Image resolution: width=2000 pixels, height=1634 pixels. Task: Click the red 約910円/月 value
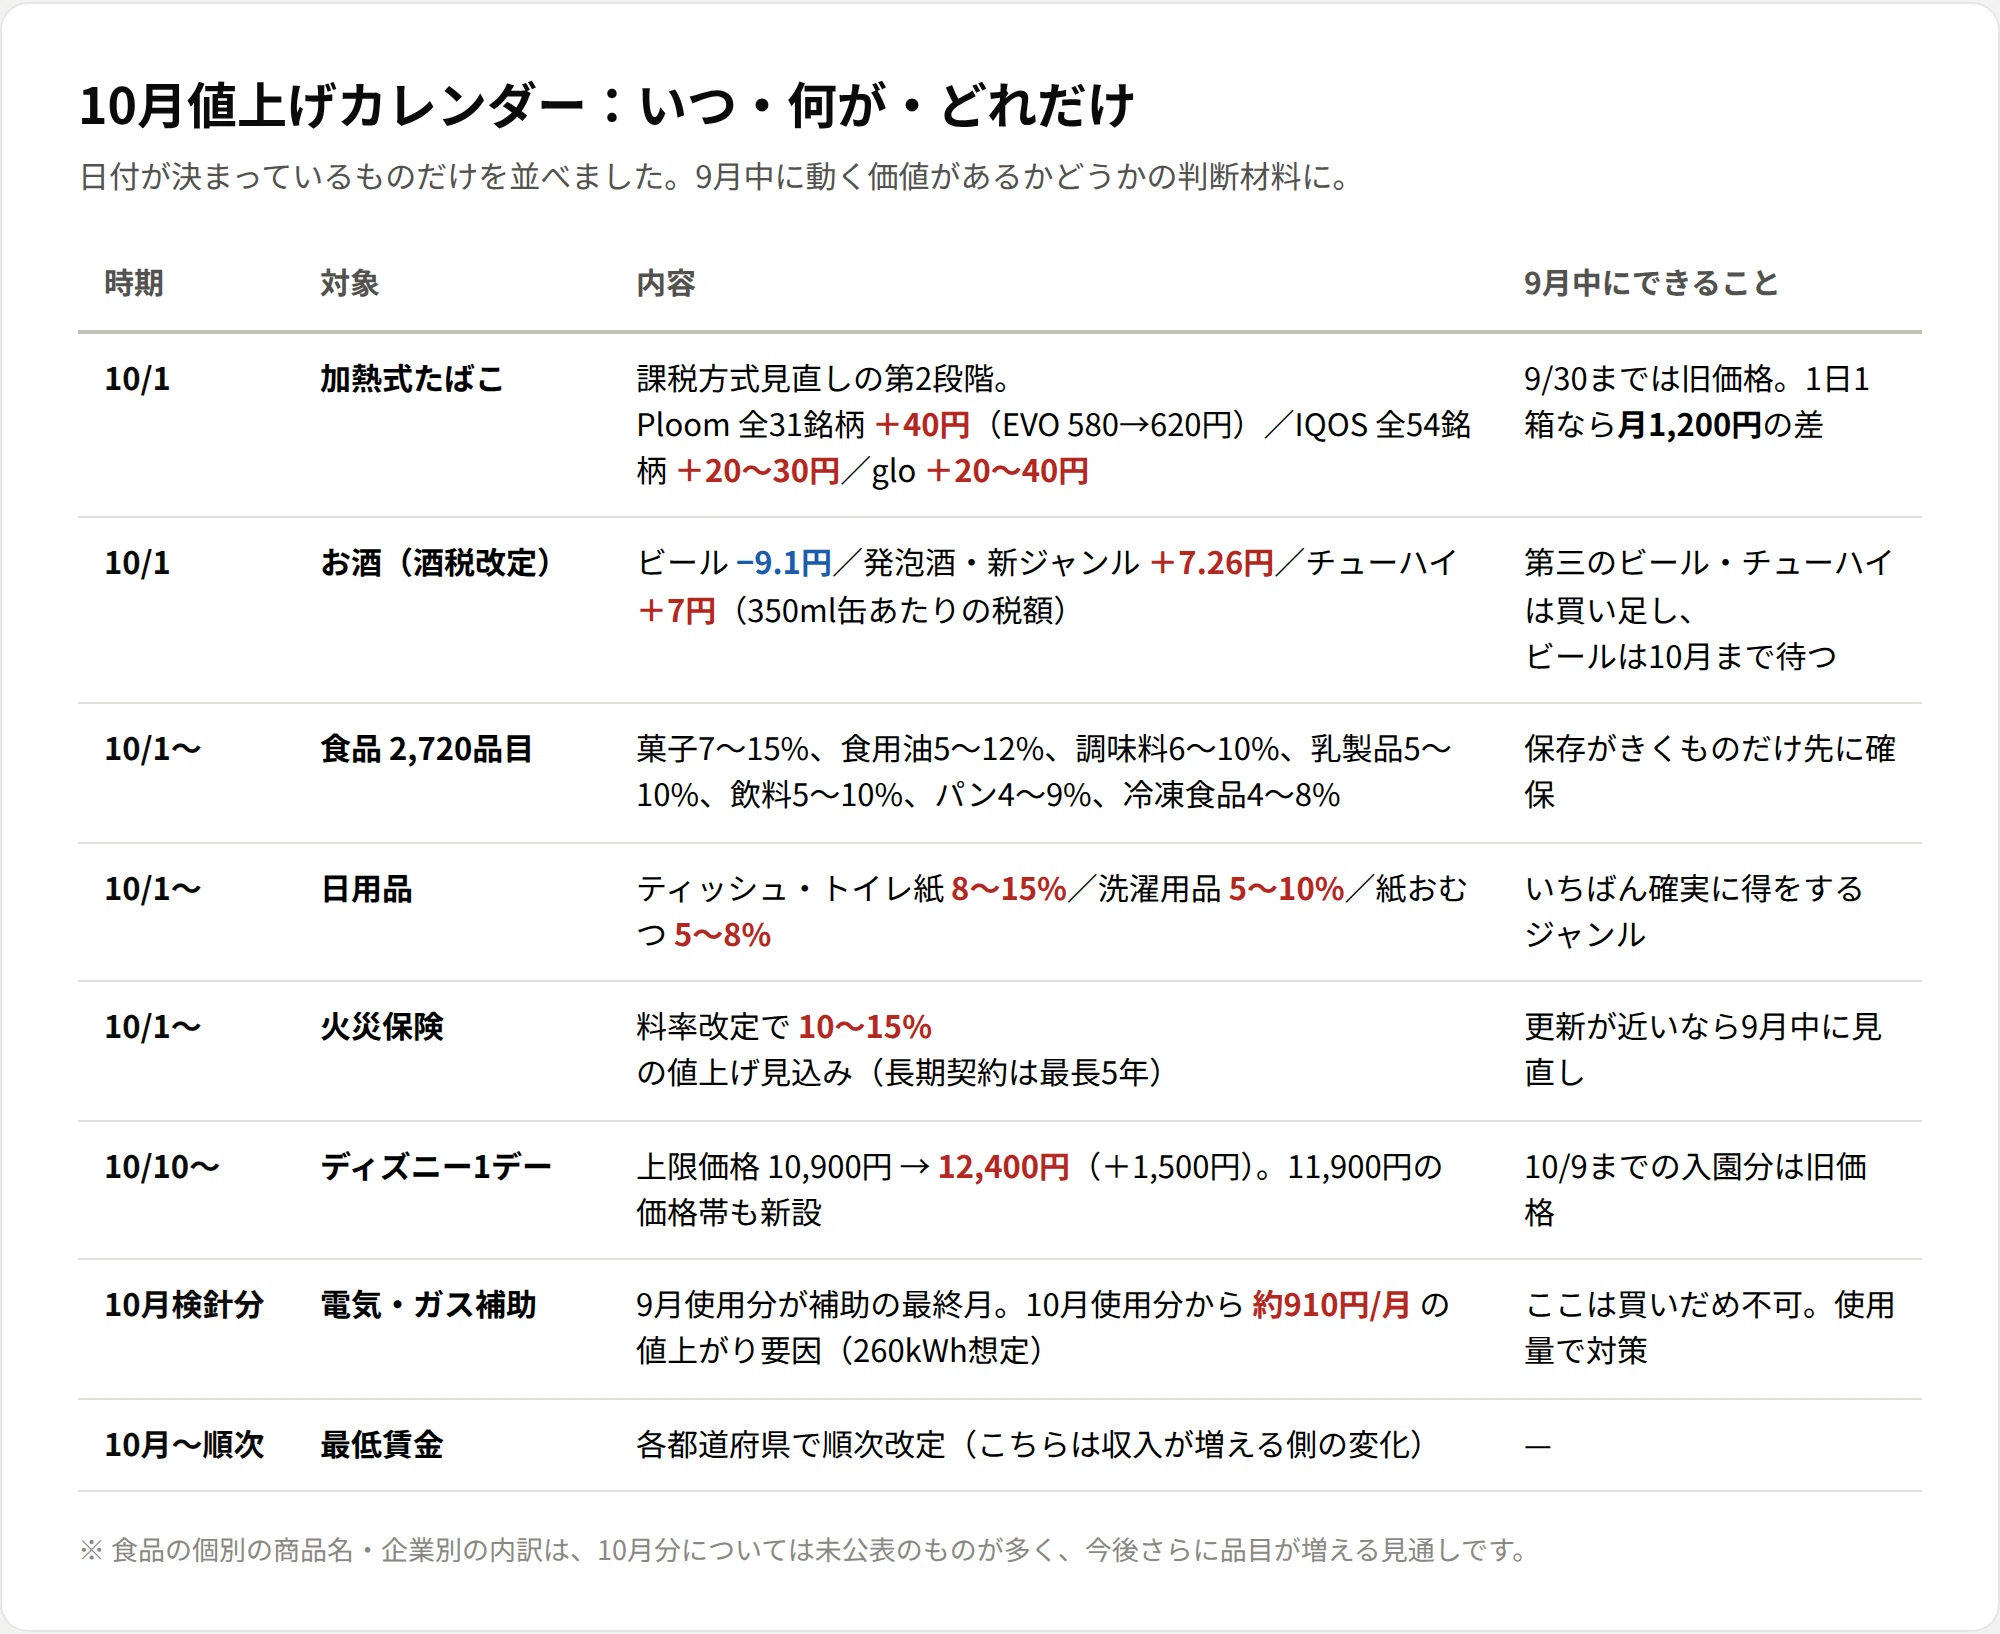[x=1331, y=1305]
